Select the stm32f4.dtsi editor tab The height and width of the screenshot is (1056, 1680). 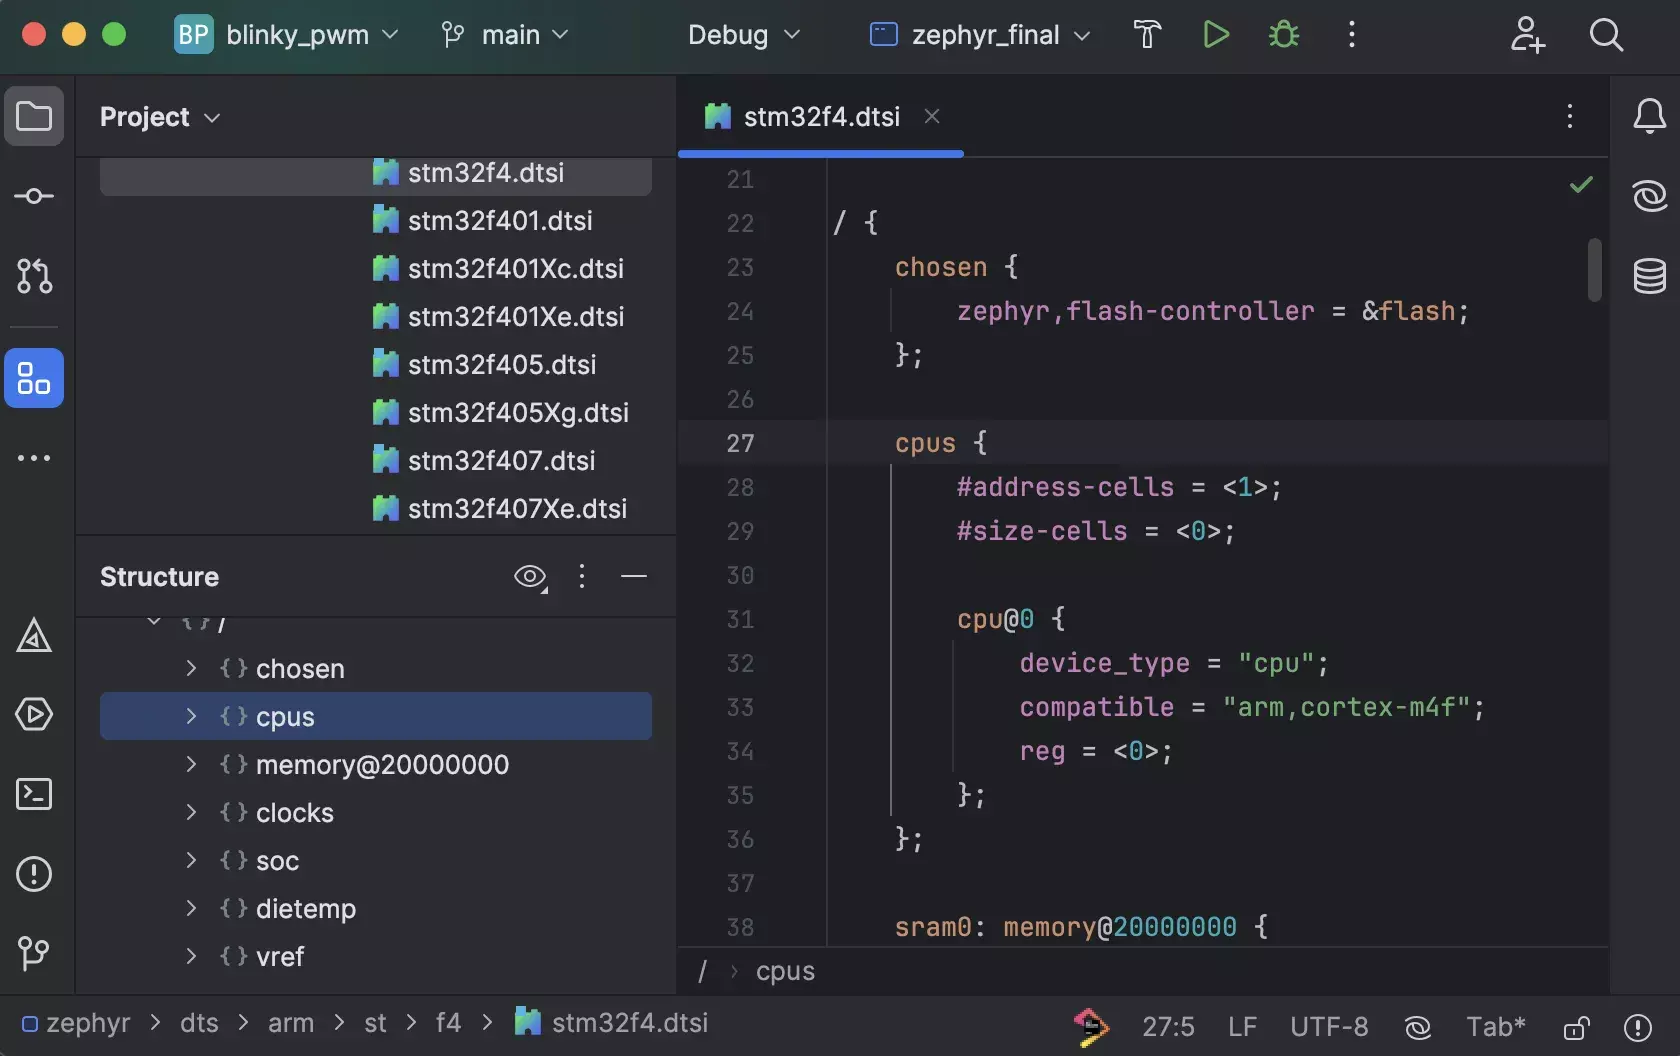(820, 117)
